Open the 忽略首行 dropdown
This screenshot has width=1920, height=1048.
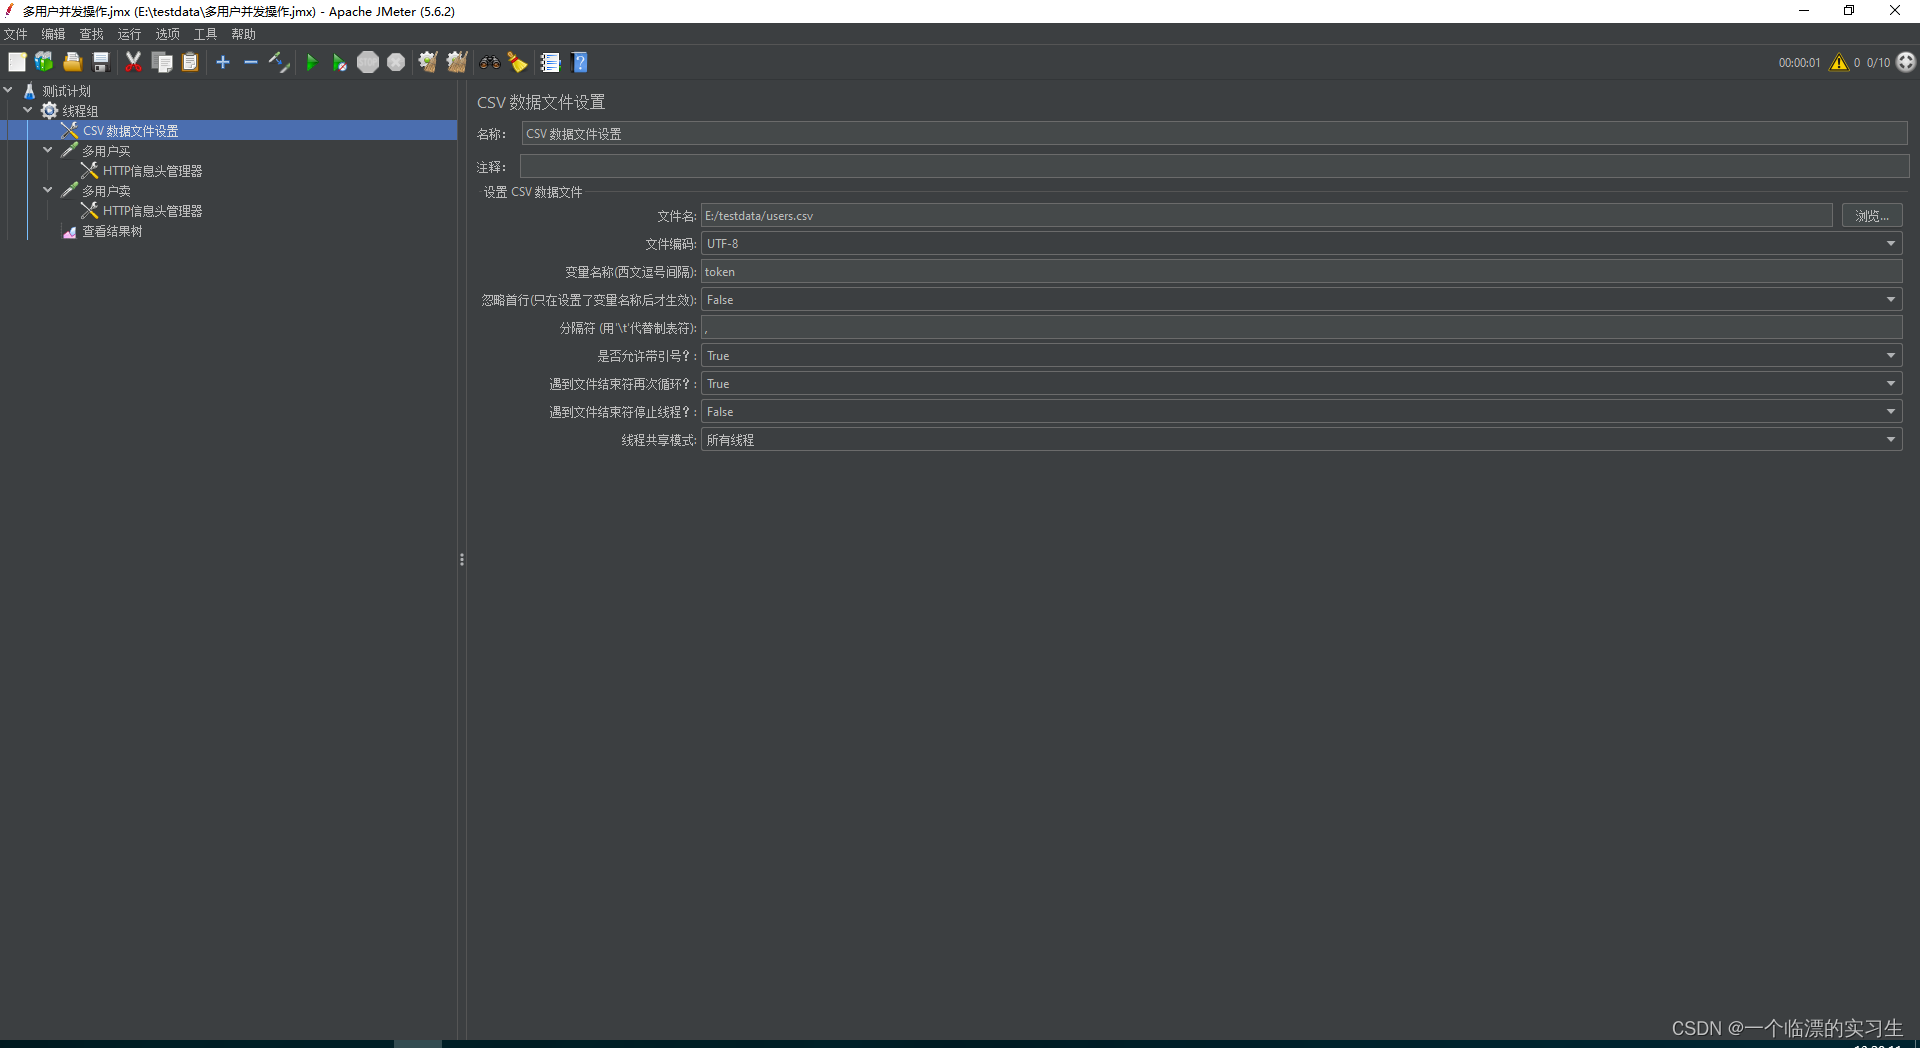(1301, 300)
